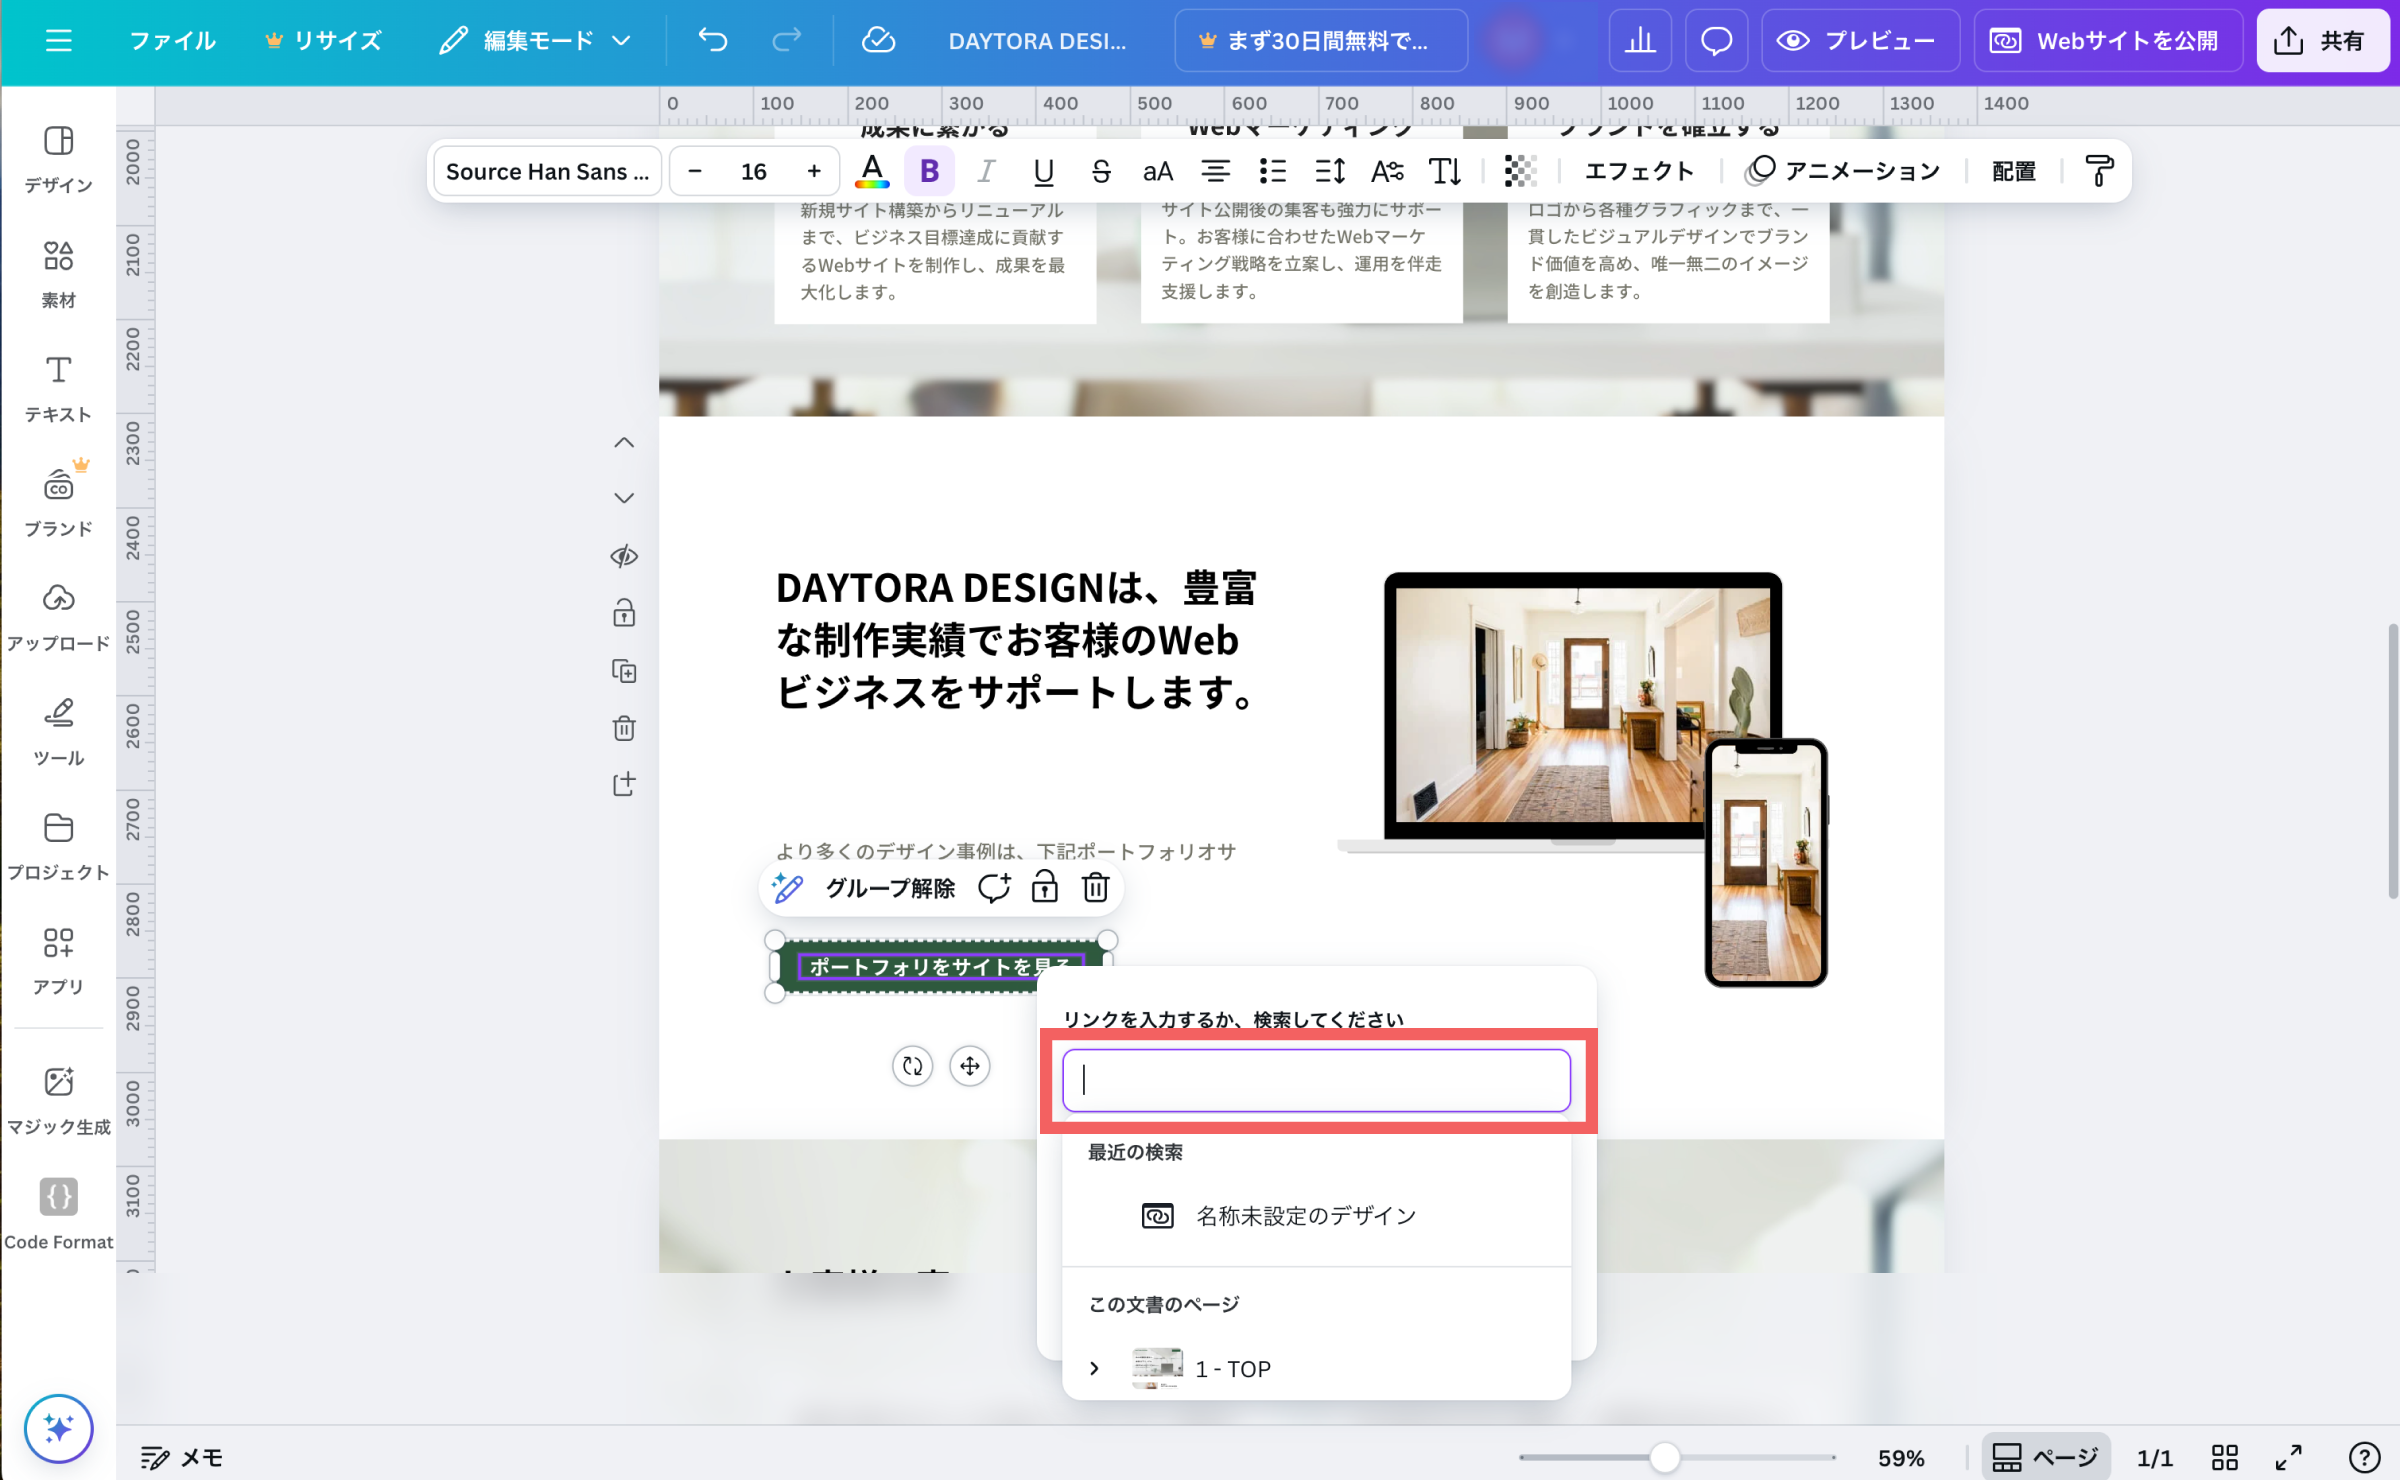
Task: Click the undo arrow
Action: (x=713, y=40)
